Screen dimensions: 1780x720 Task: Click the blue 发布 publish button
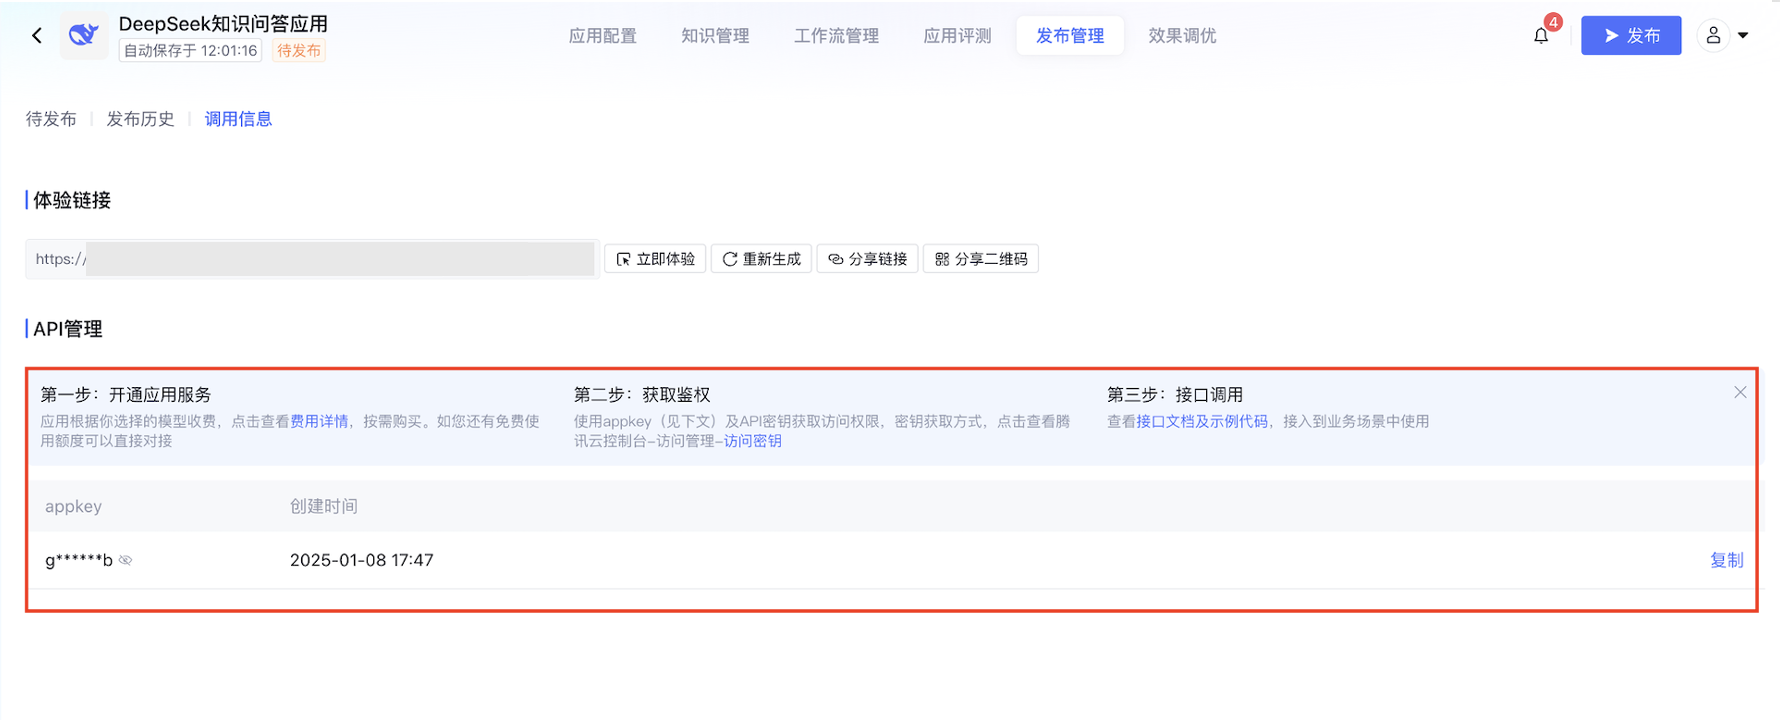(1631, 36)
